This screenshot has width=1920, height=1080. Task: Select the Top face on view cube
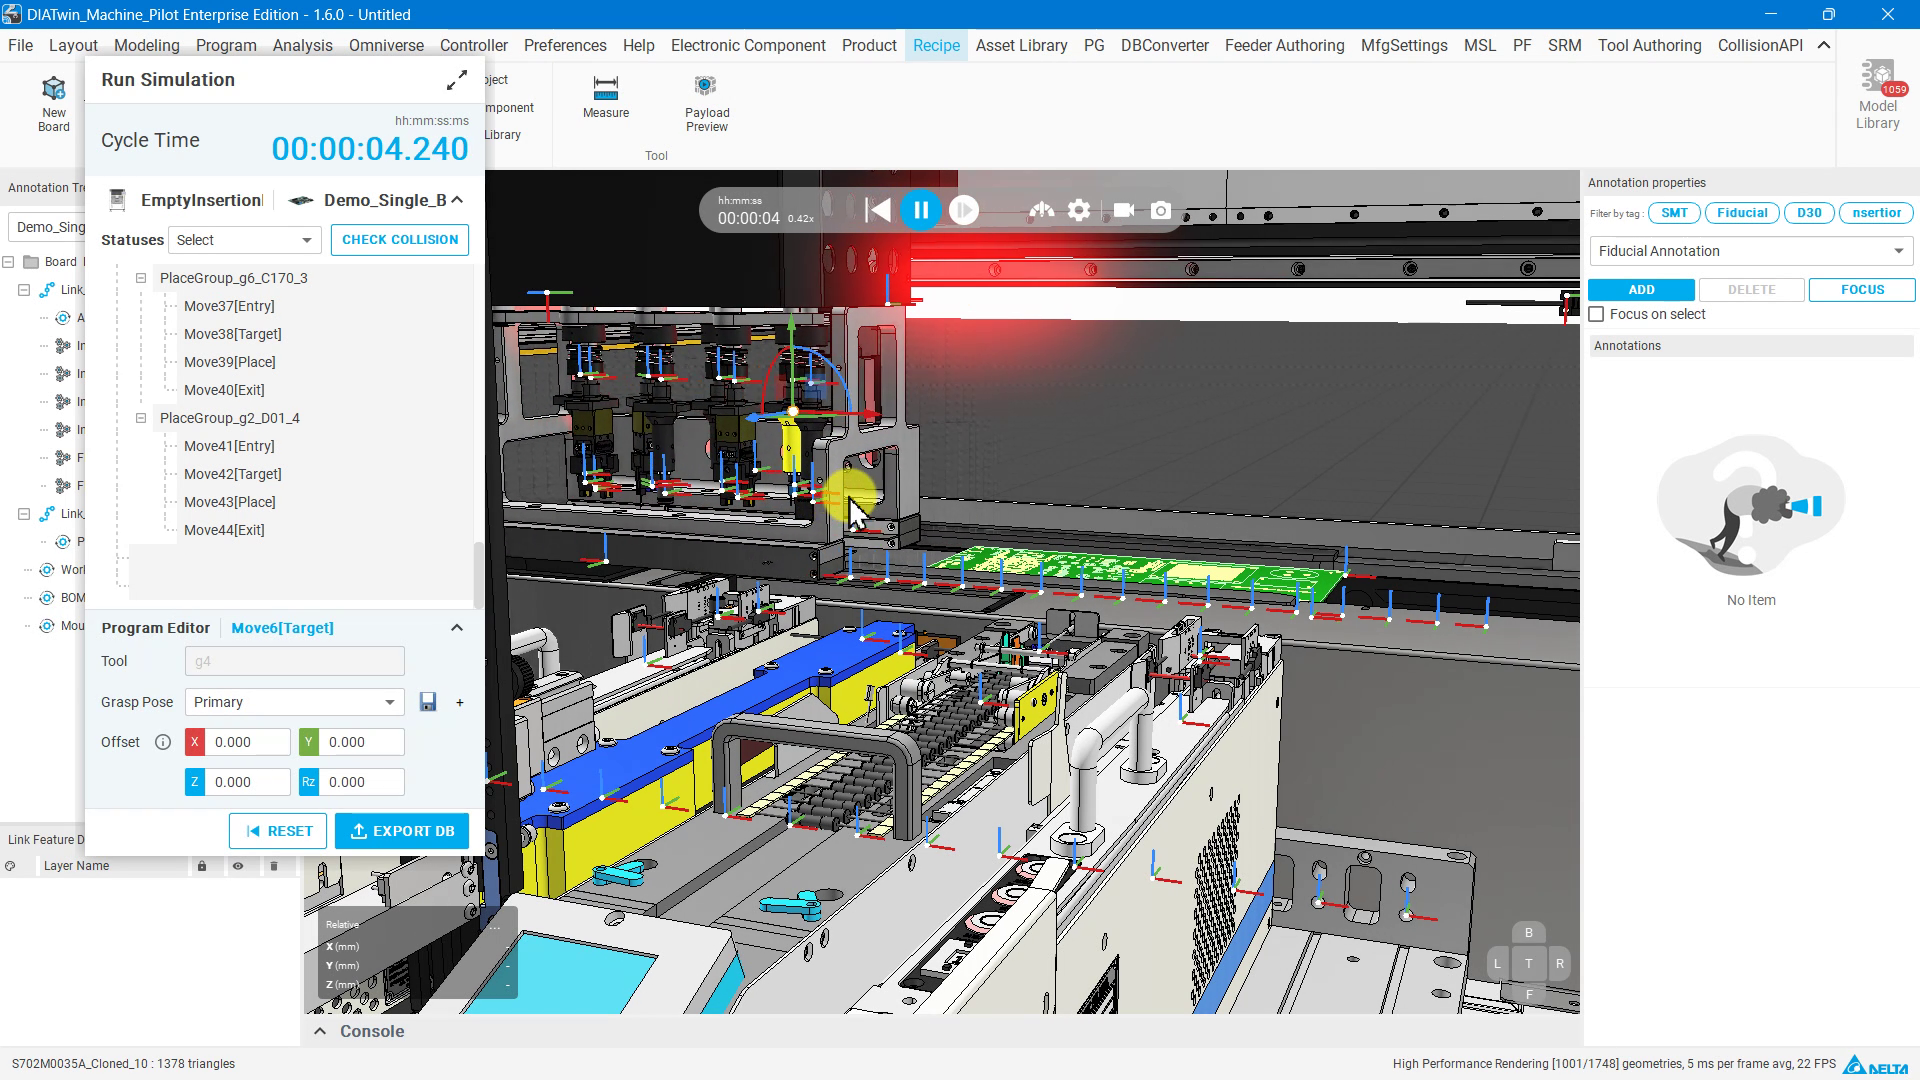pyautogui.click(x=1528, y=964)
